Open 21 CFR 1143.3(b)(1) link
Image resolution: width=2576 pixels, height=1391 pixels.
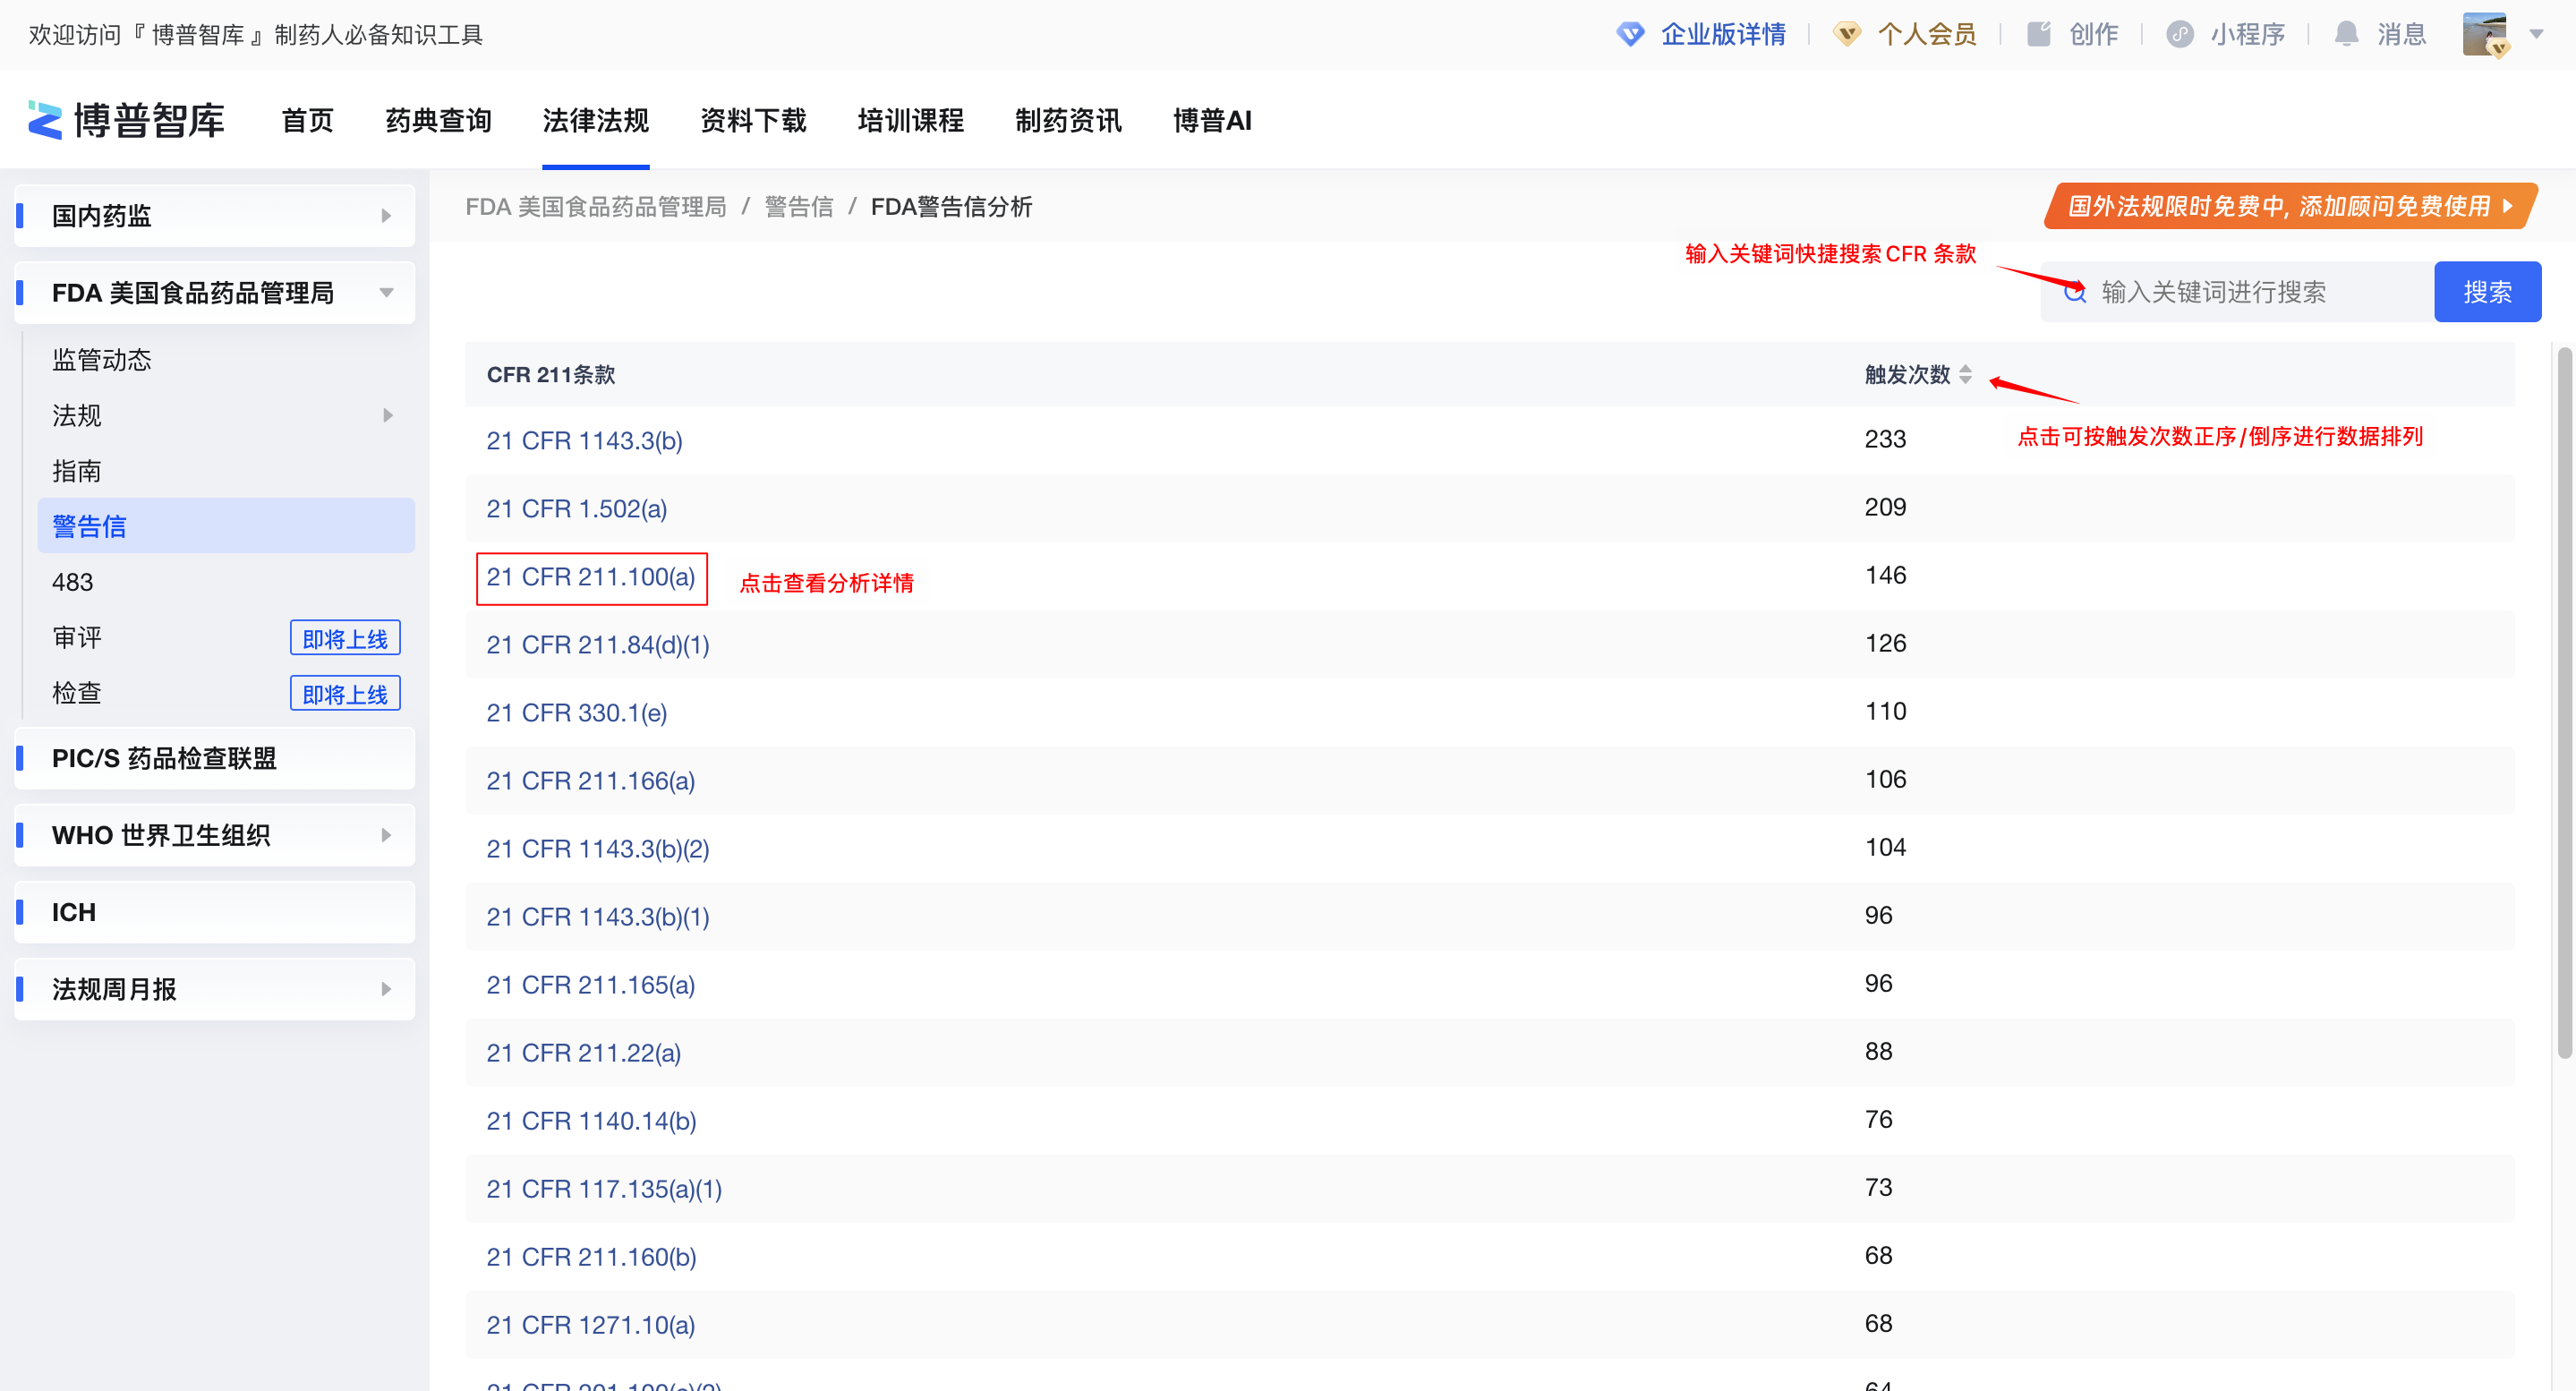tap(597, 916)
